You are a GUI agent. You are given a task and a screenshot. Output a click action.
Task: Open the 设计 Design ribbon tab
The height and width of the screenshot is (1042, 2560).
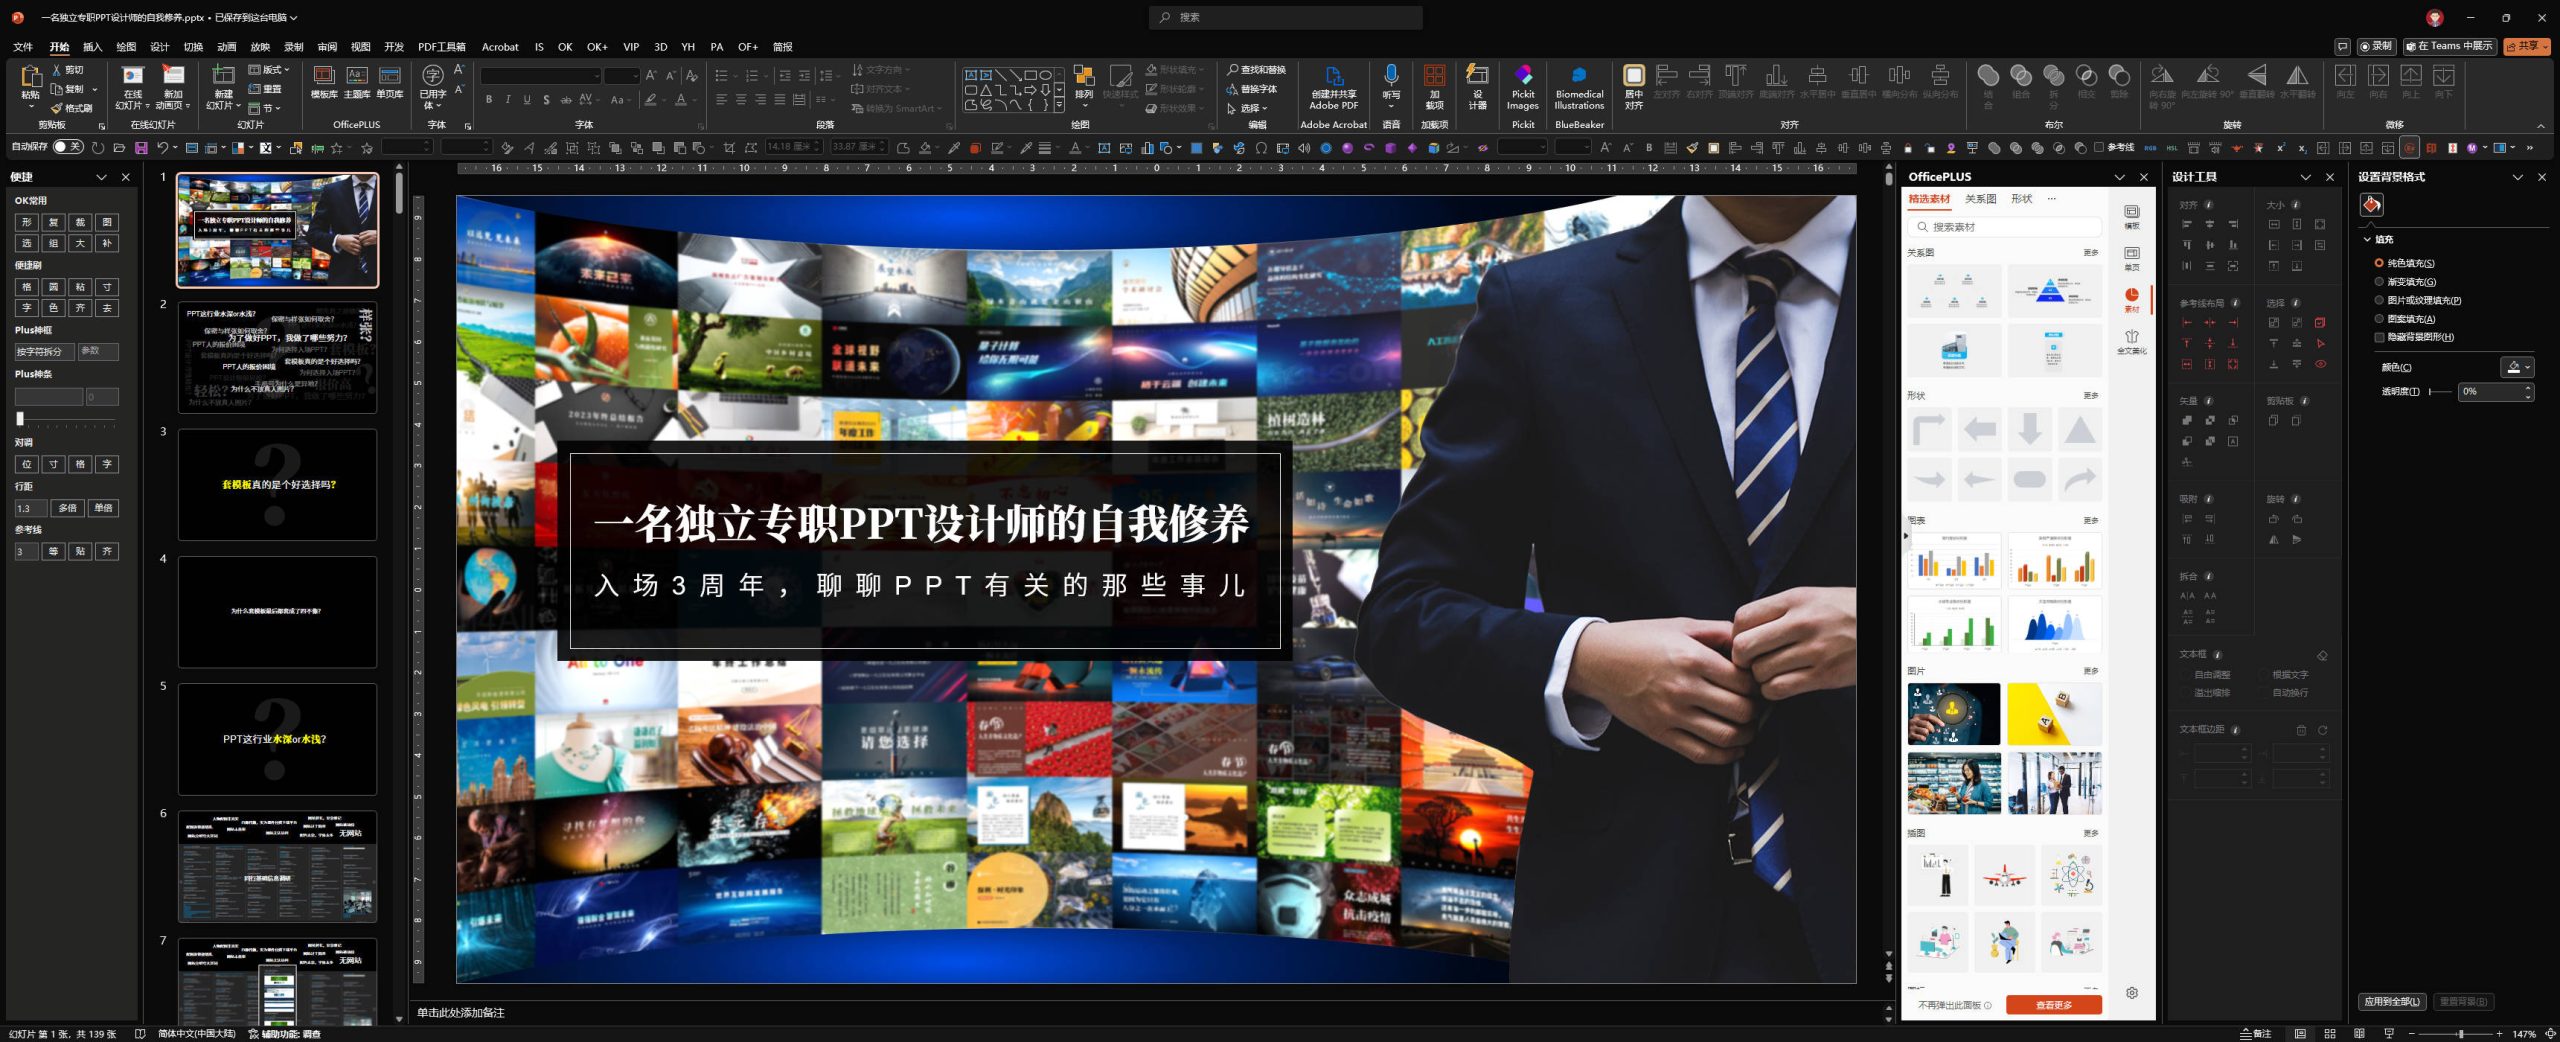pyautogui.click(x=160, y=47)
